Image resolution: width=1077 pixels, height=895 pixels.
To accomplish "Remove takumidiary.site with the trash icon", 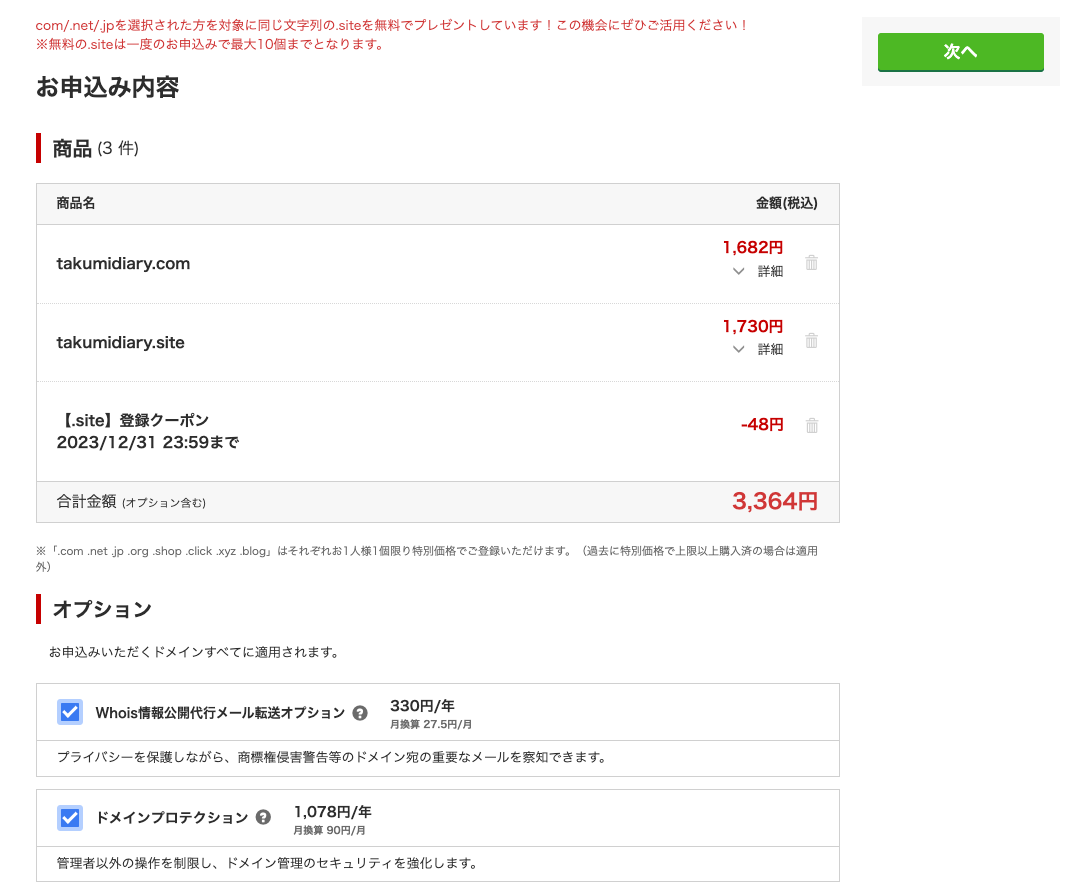I will [x=811, y=341].
